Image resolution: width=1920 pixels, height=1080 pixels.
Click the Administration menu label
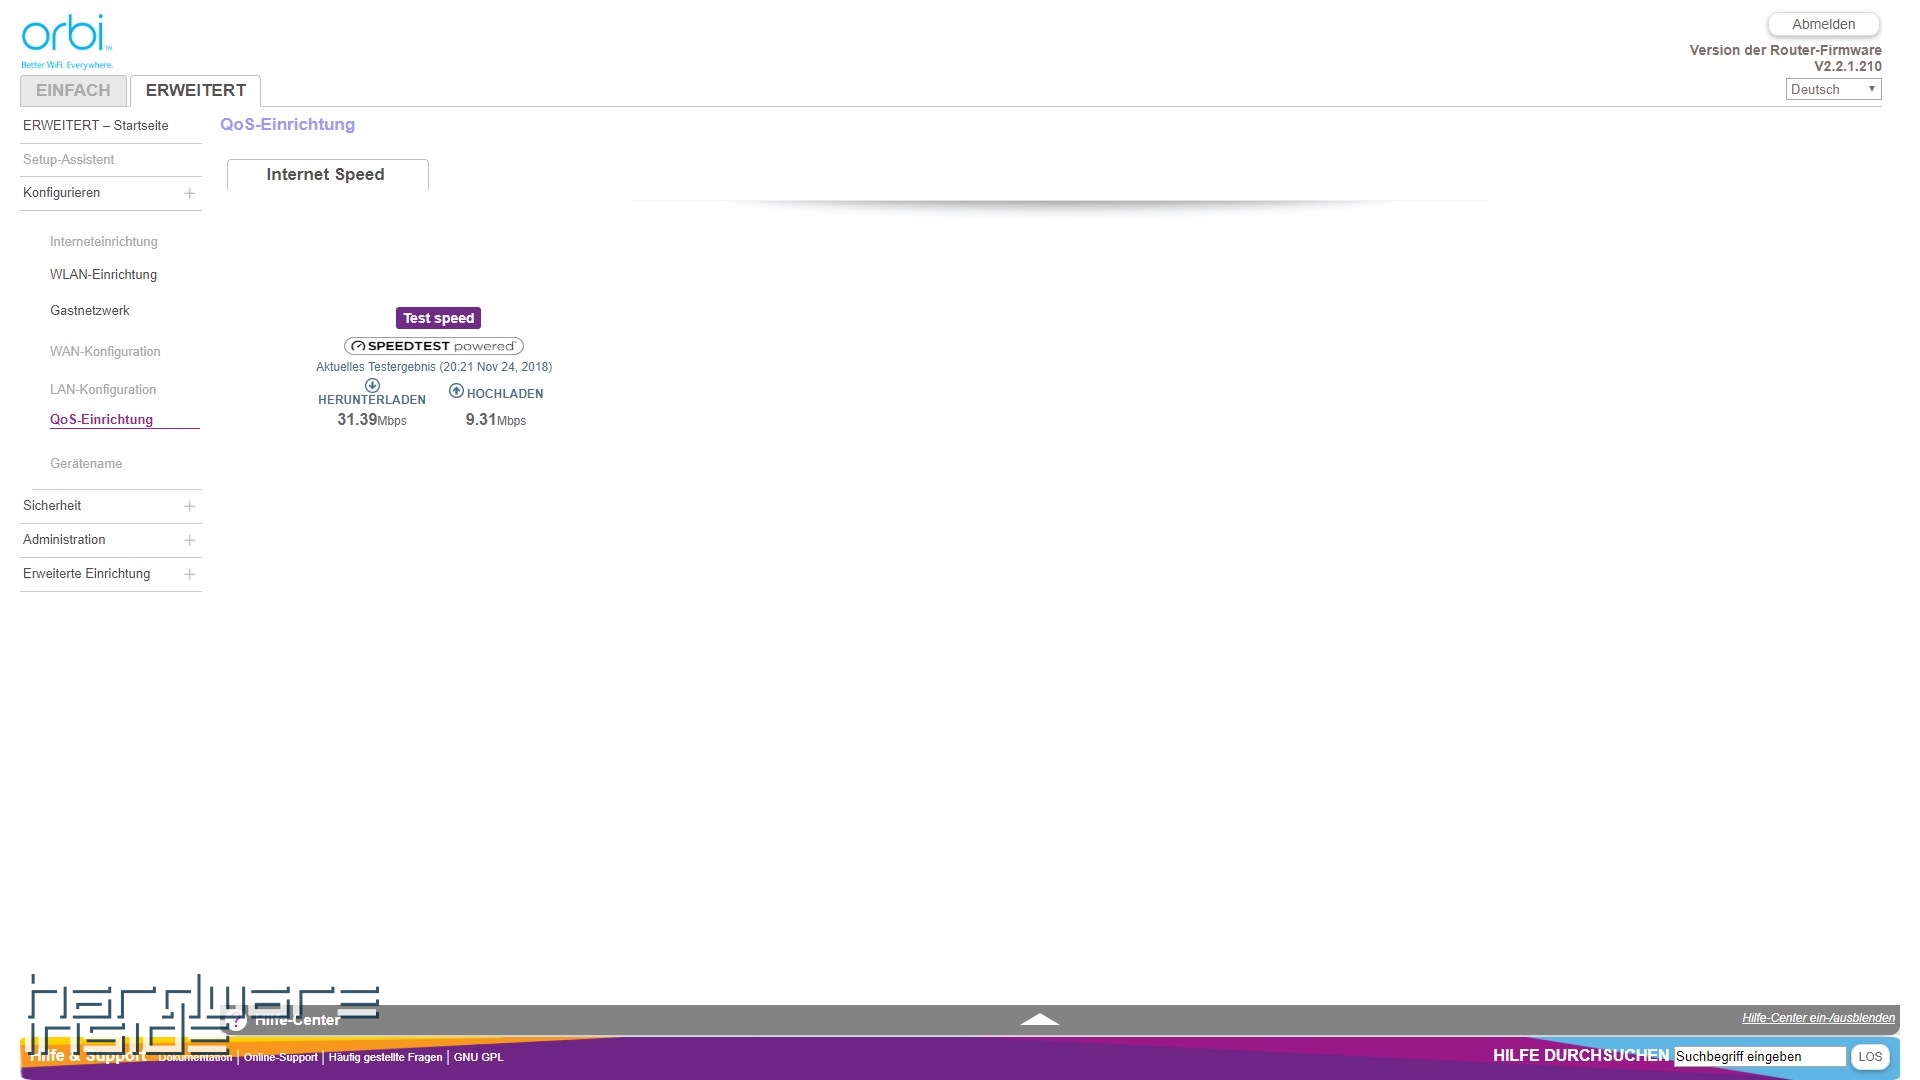(x=64, y=539)
